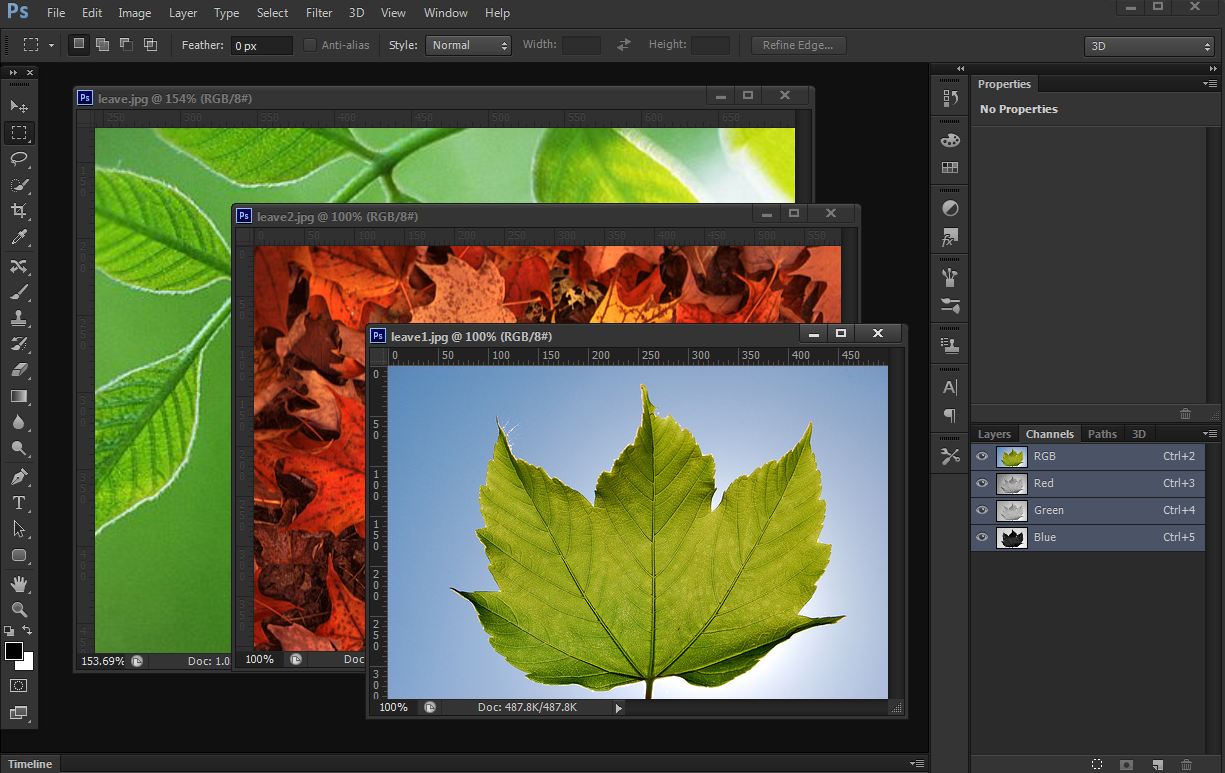Open the Adjustments panel icon
The width and height of the screenshot is (1225, 773).
point(948,208)
